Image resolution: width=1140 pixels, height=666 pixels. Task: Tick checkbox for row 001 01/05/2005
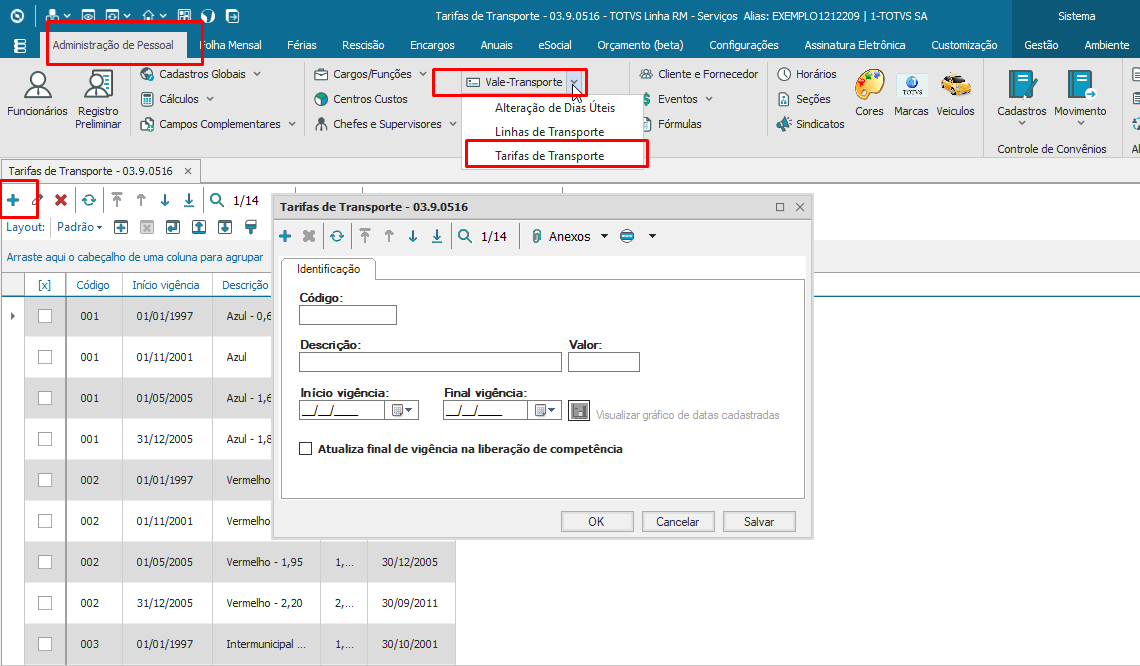point(45,398)
